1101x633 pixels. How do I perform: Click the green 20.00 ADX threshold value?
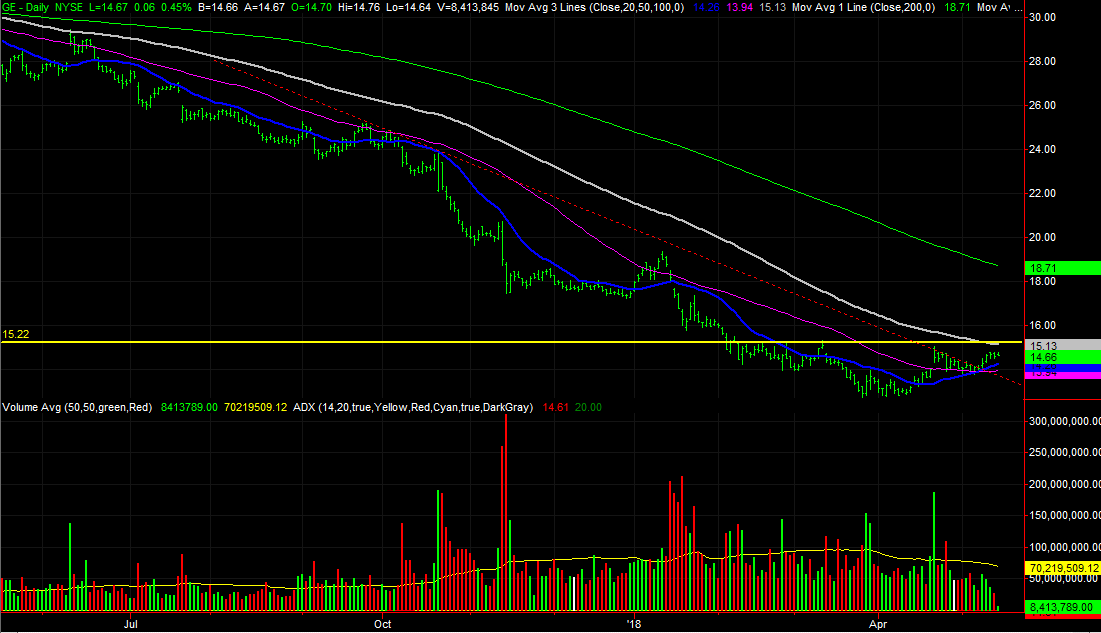[x=588, y=407]
